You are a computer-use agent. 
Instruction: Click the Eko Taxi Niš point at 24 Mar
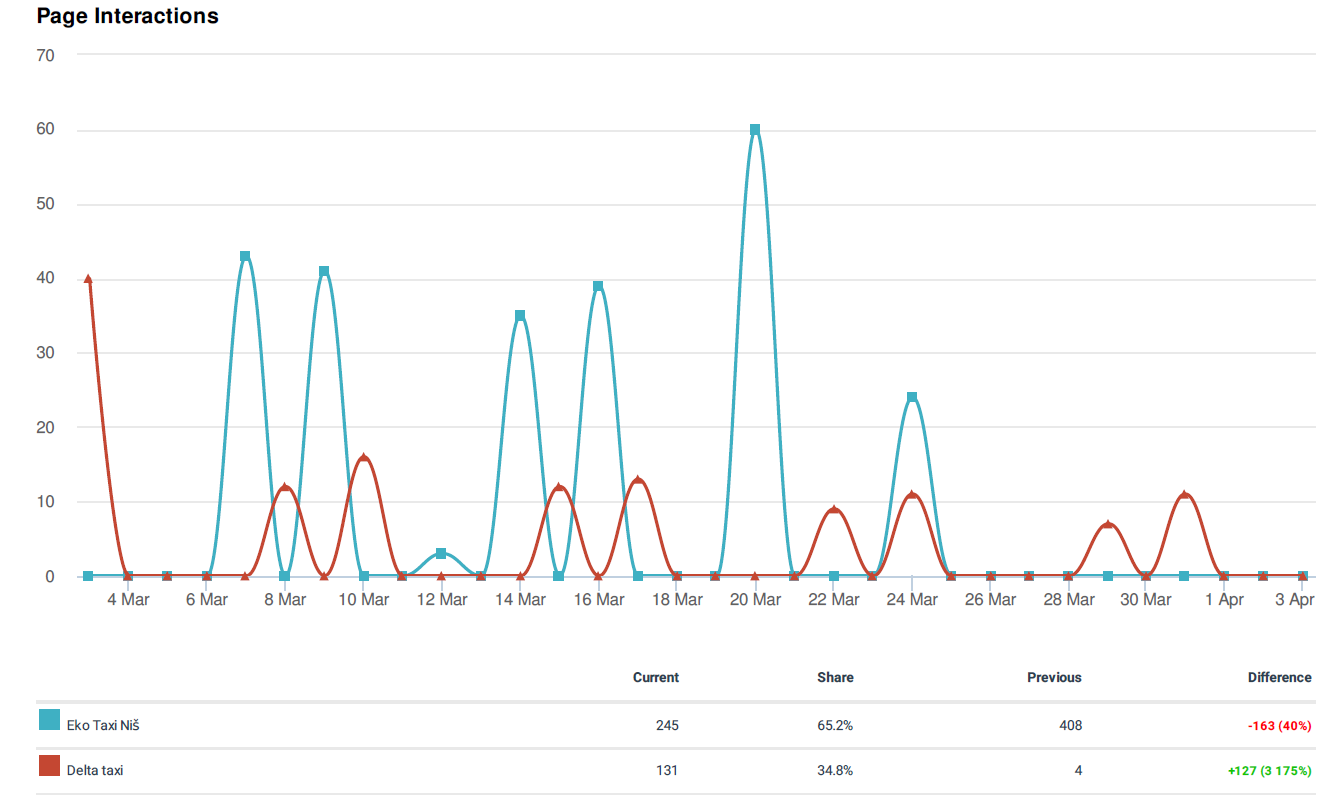point(912,397)
